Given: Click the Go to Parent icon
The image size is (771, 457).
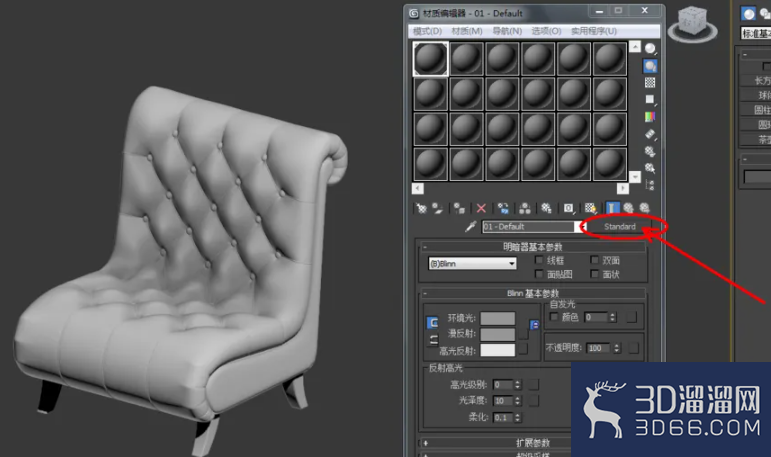Looking at the screenshot, I should click(628, 208).
